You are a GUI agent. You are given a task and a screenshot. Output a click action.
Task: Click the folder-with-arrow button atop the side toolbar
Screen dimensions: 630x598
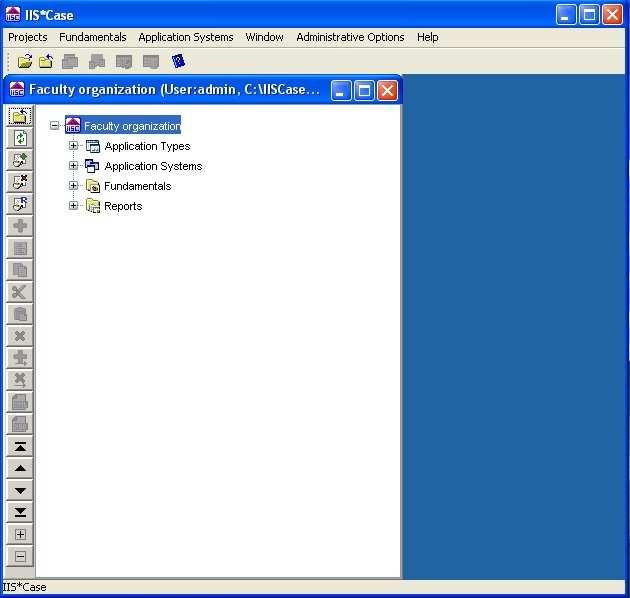(20, 117)
